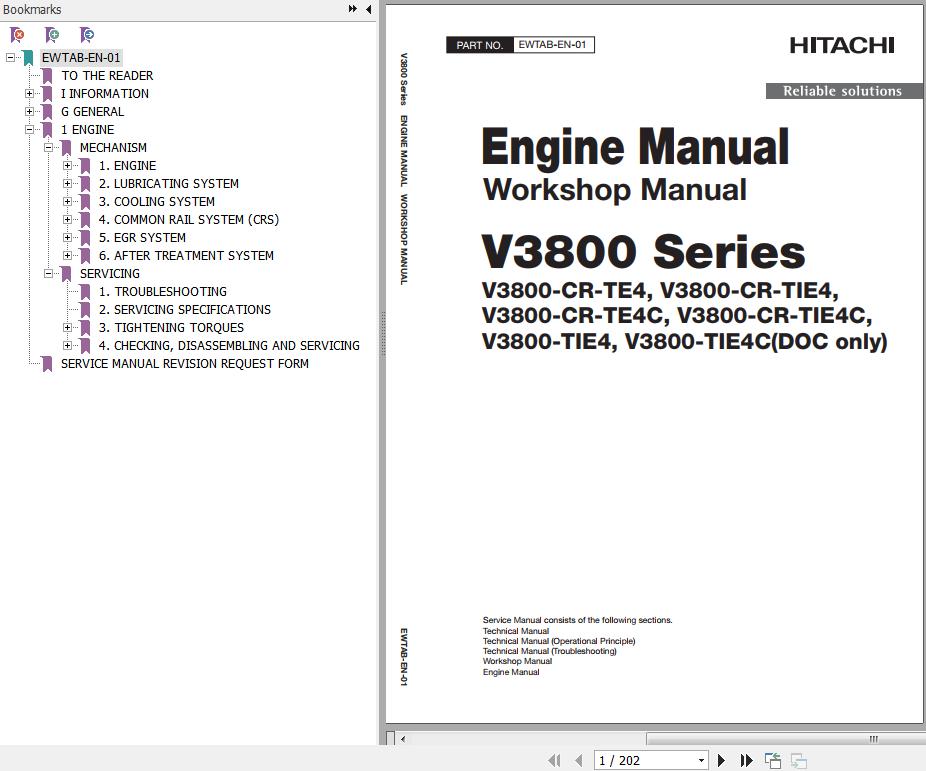Open SERVICE MANUAL REVISION REQUEST FORM bookmark

tap(185, 364)
